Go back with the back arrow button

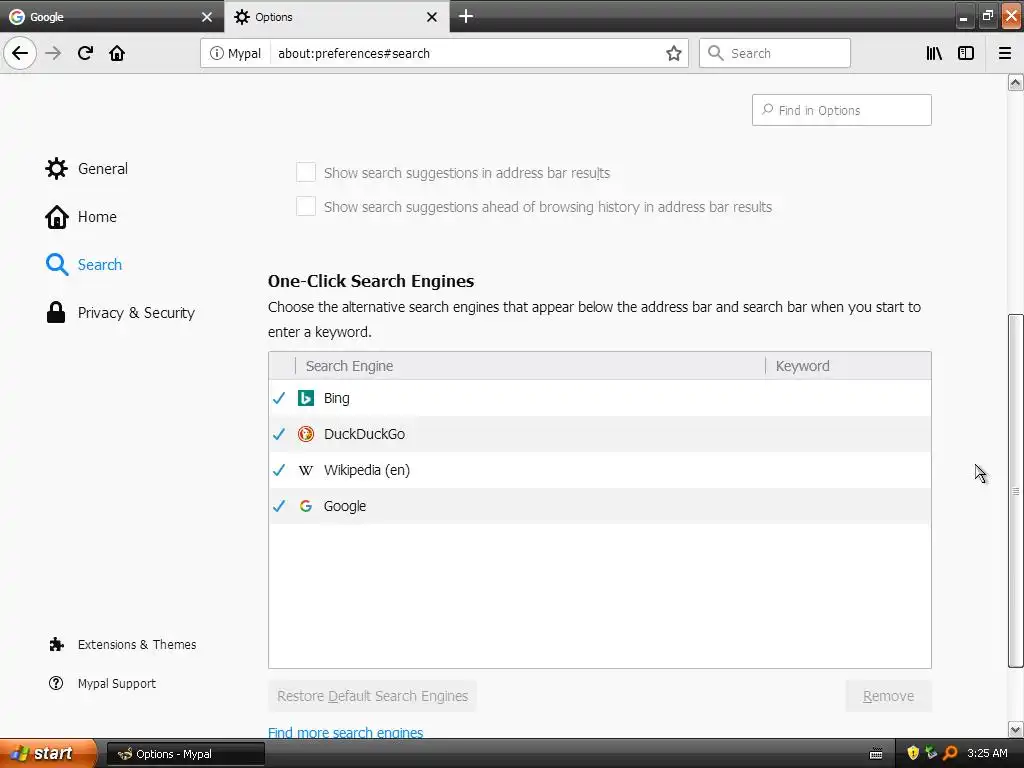click(20, 53)
